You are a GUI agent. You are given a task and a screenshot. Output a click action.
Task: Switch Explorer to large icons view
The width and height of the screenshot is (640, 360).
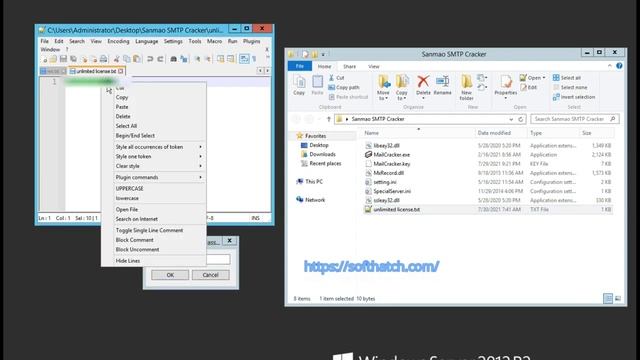pyautogui.click(x=618, y=298)
